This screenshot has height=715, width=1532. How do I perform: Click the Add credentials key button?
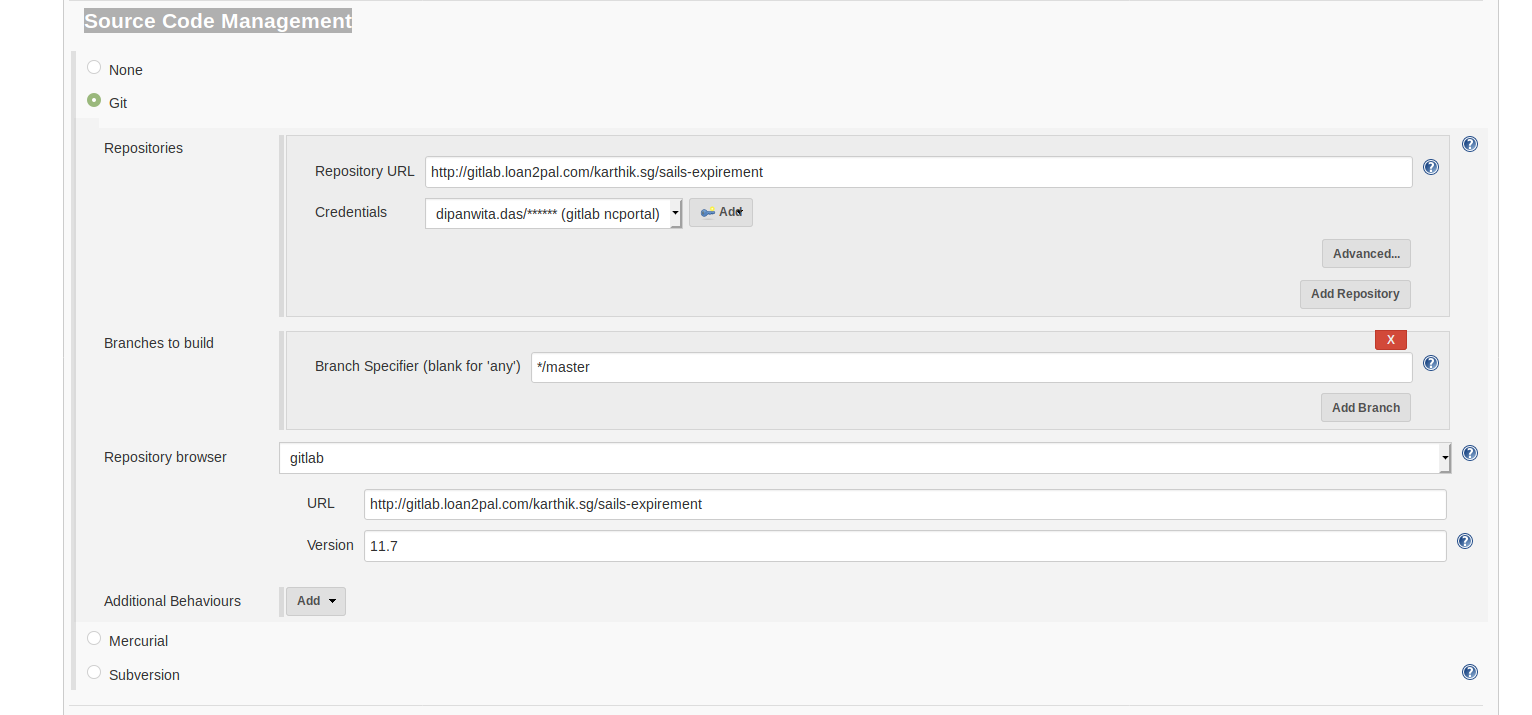(720, 213)
